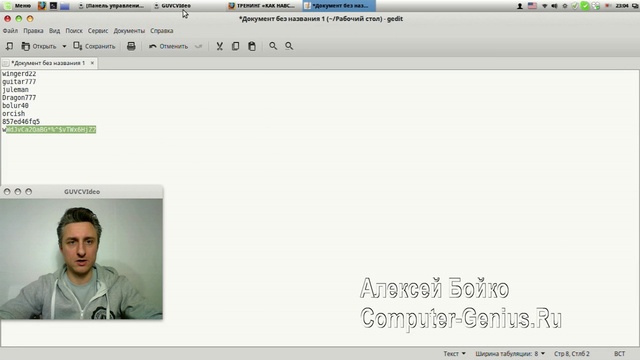Launch the terminal from panel launcher
The image size is (640, 360).
53,6
